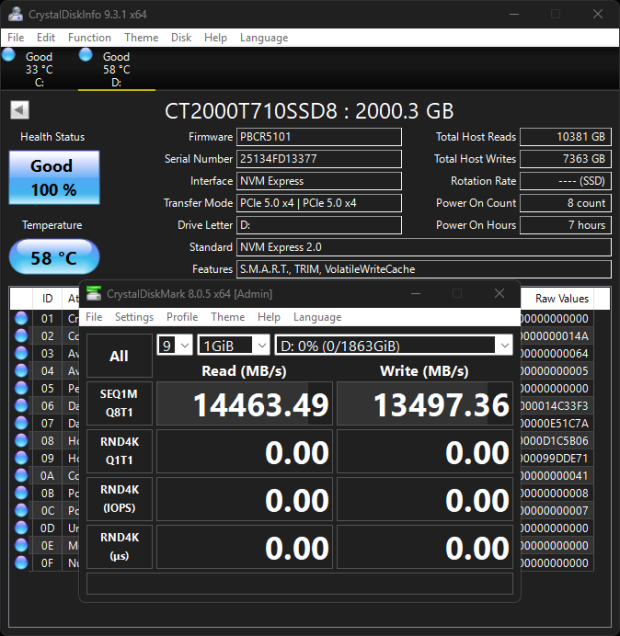Screen dimensions: 620x636
Task: Open the test size dropdown showing 1GiB
Action: coord(234,346)
